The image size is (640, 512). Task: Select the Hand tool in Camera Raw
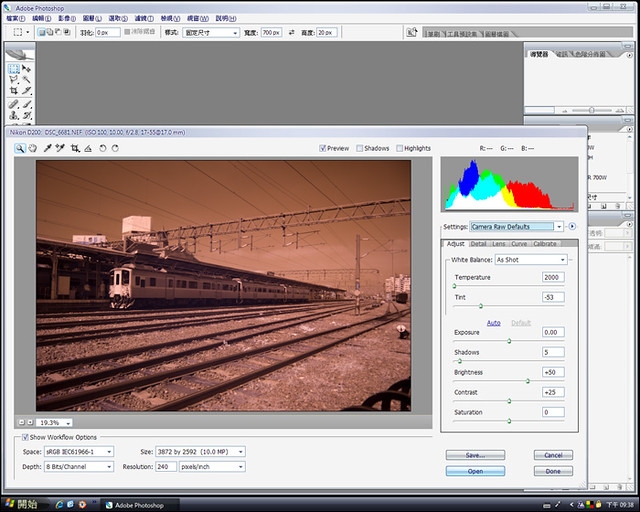32,148
